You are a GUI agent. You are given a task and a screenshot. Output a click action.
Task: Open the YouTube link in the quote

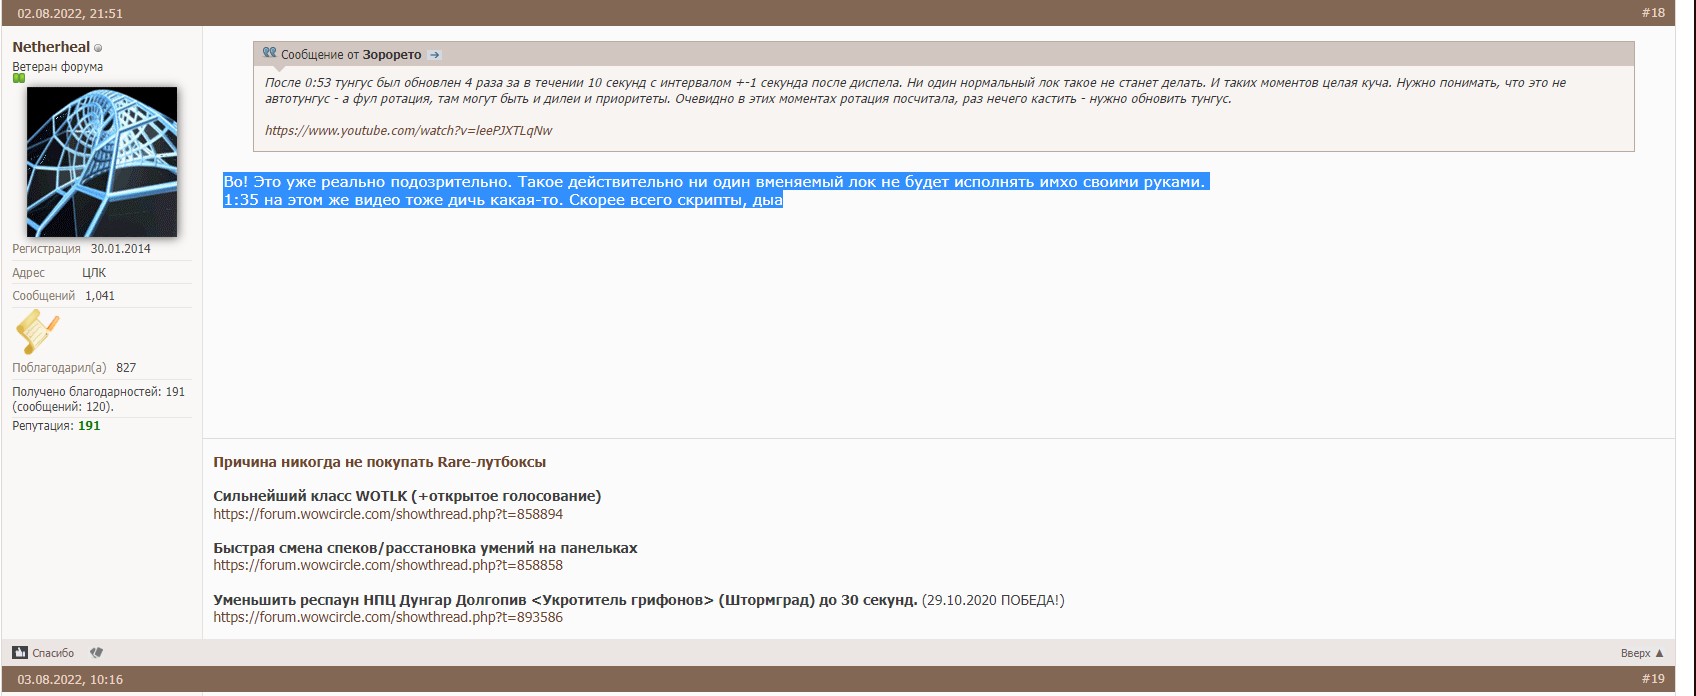click(x=408, y=131)
